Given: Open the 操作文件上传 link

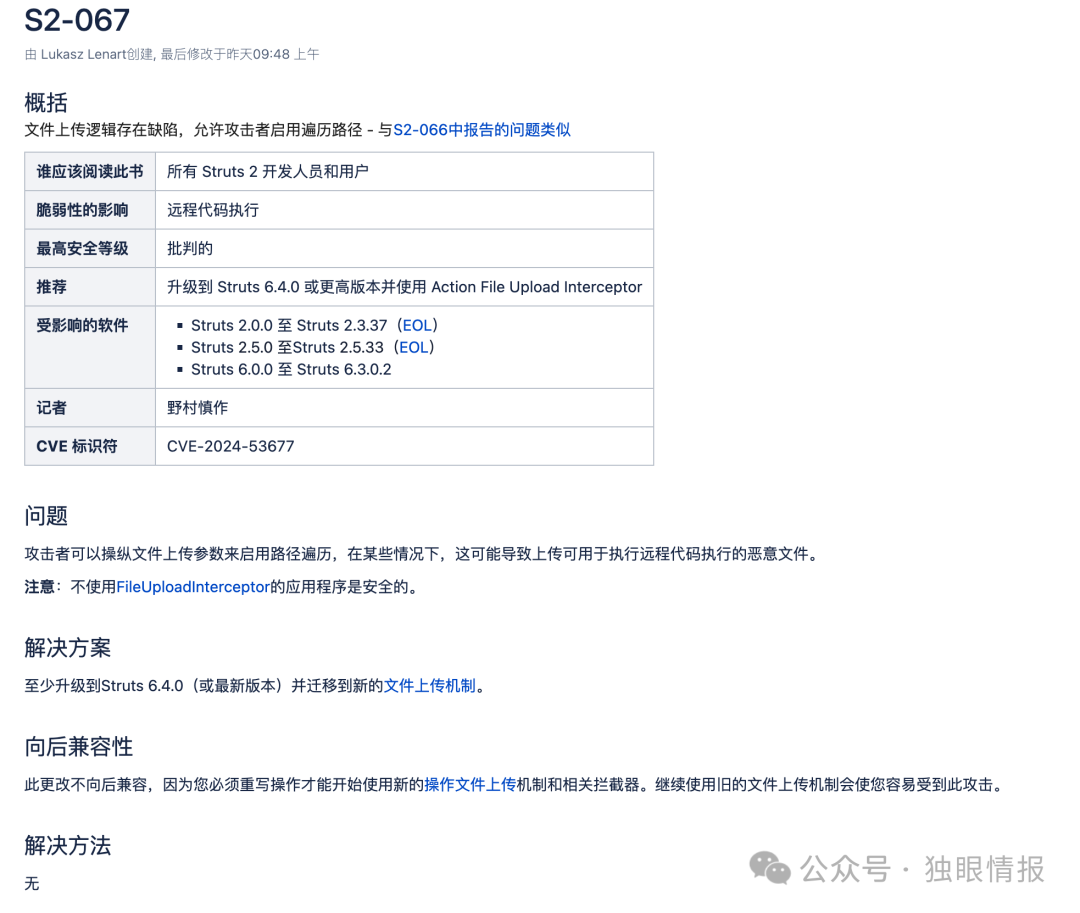Looking at the screenshot, I should click(470, 785).
